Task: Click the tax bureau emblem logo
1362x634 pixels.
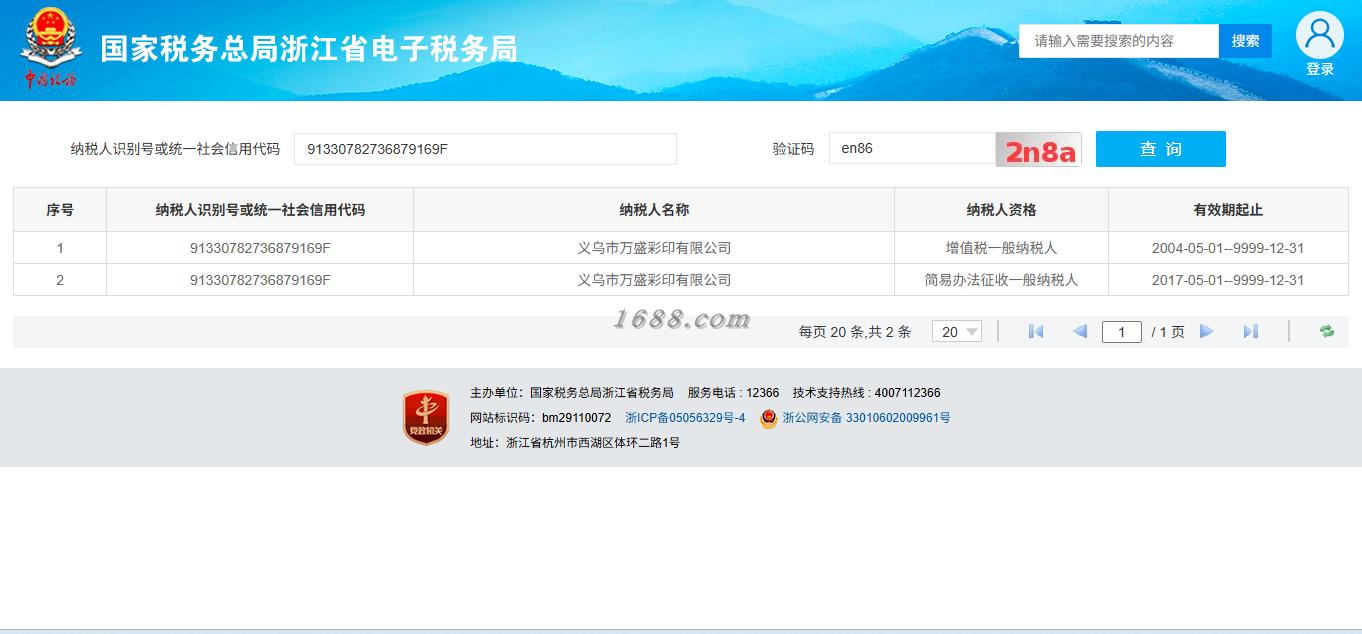Action: click(x=50, y=49)
